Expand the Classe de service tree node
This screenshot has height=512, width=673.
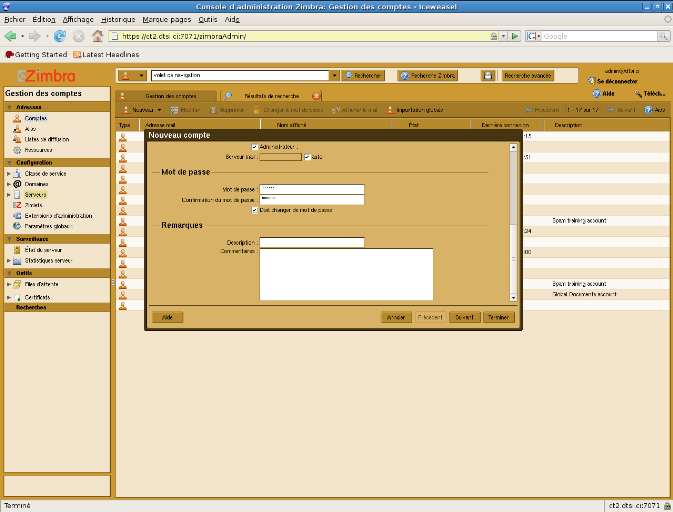pyautogui.click(x=8, y=174)
